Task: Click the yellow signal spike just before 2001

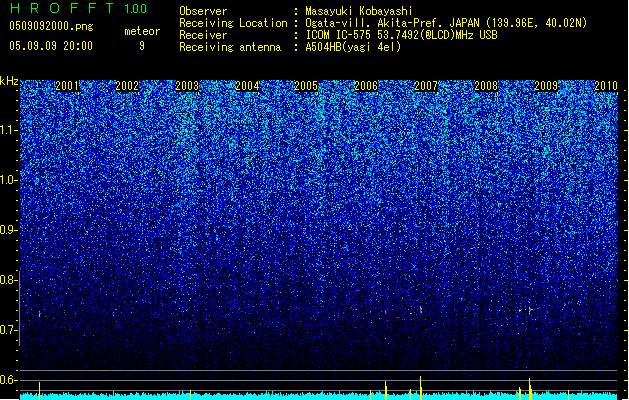Action: pyautogui.click(x=39, y=389)
